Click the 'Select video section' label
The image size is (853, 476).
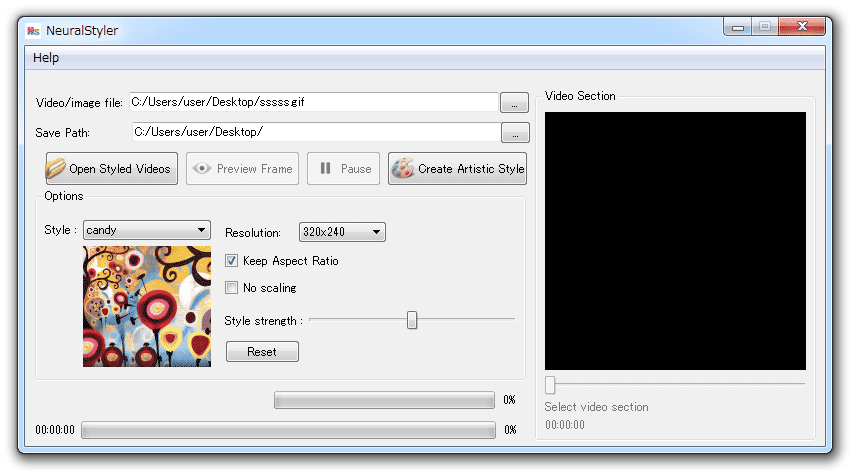[596, 407]
